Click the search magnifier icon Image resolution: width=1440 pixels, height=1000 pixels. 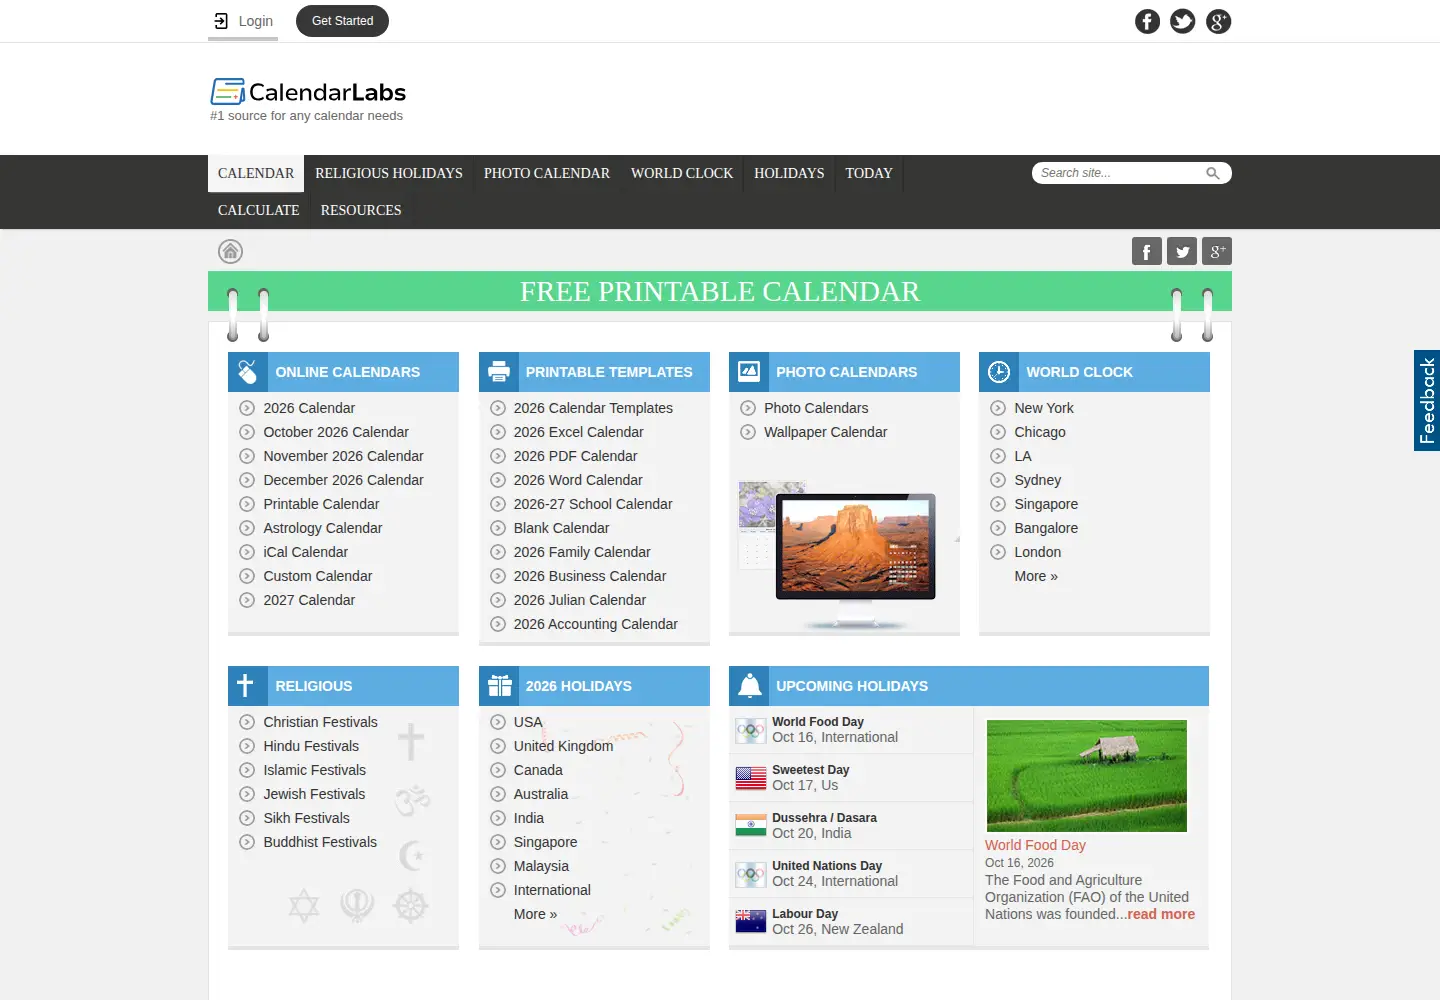click(x=1213, y=173)
